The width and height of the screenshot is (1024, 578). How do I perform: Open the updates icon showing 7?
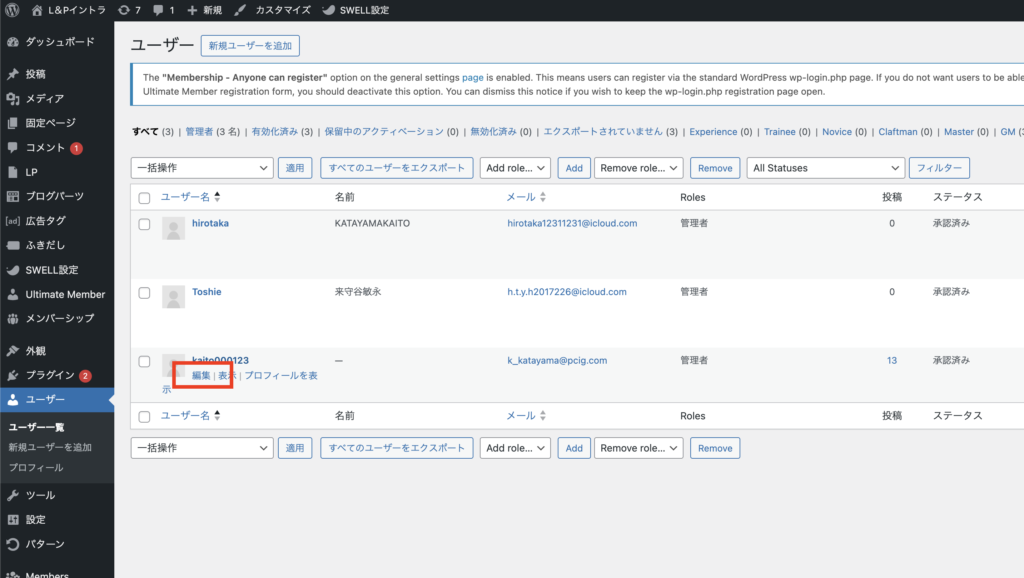click(x=123, y=10)
